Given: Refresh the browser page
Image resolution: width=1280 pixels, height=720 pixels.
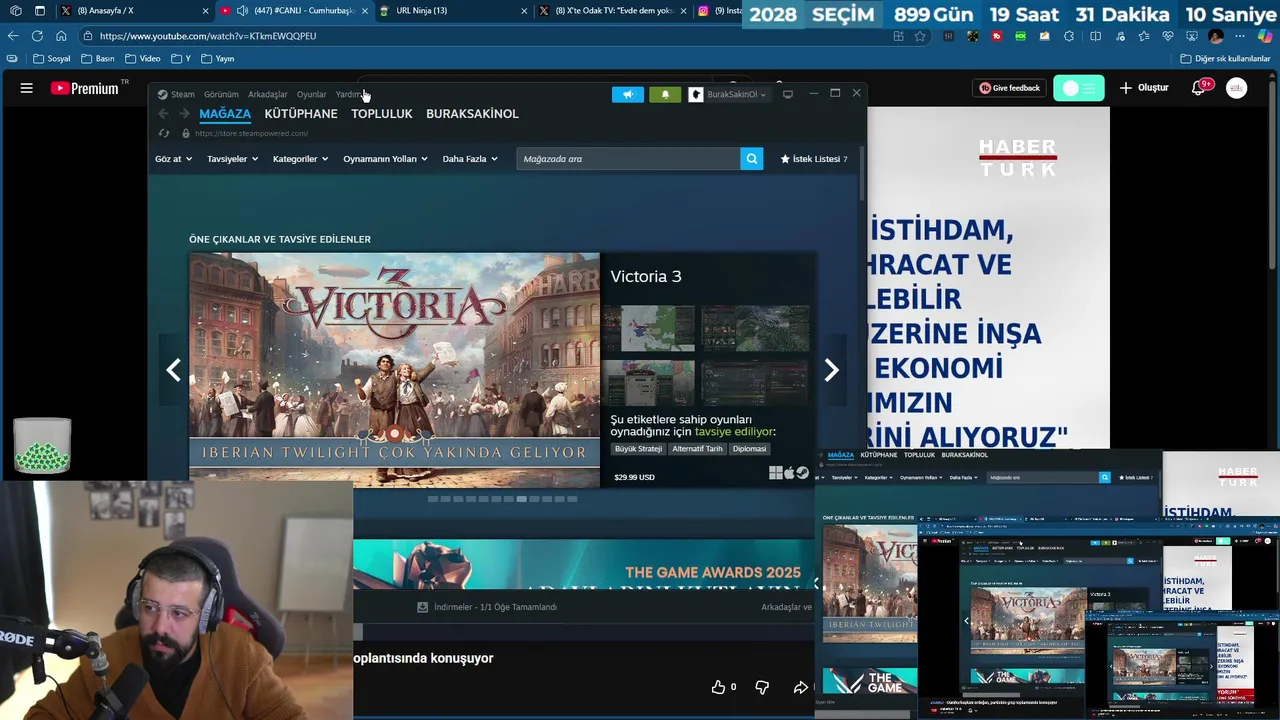Looking at the screenshot, I should click(x=37, y=36).
